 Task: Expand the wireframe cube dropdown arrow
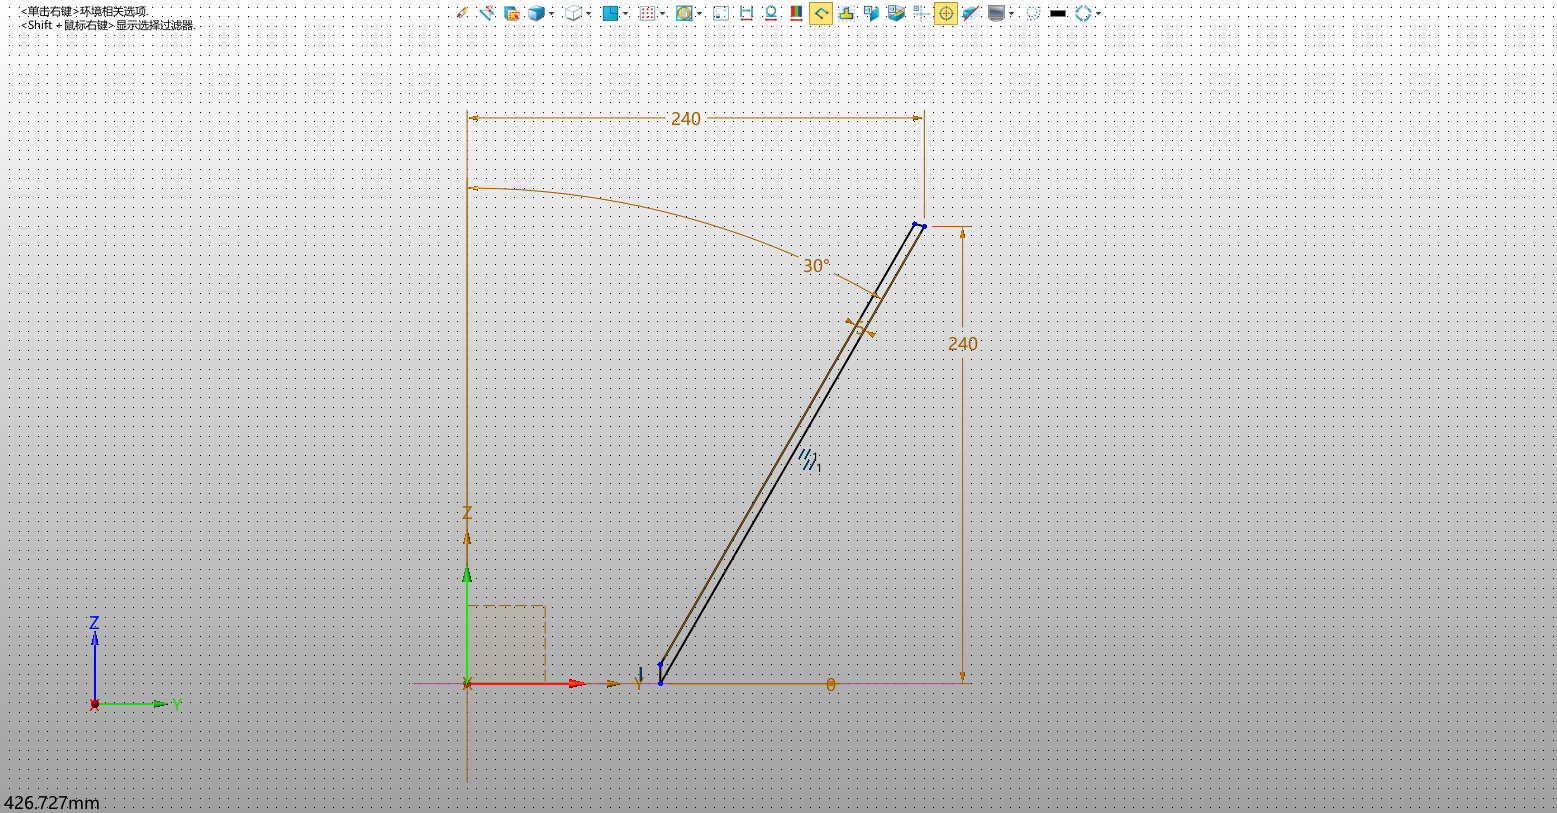coord(588,14)
